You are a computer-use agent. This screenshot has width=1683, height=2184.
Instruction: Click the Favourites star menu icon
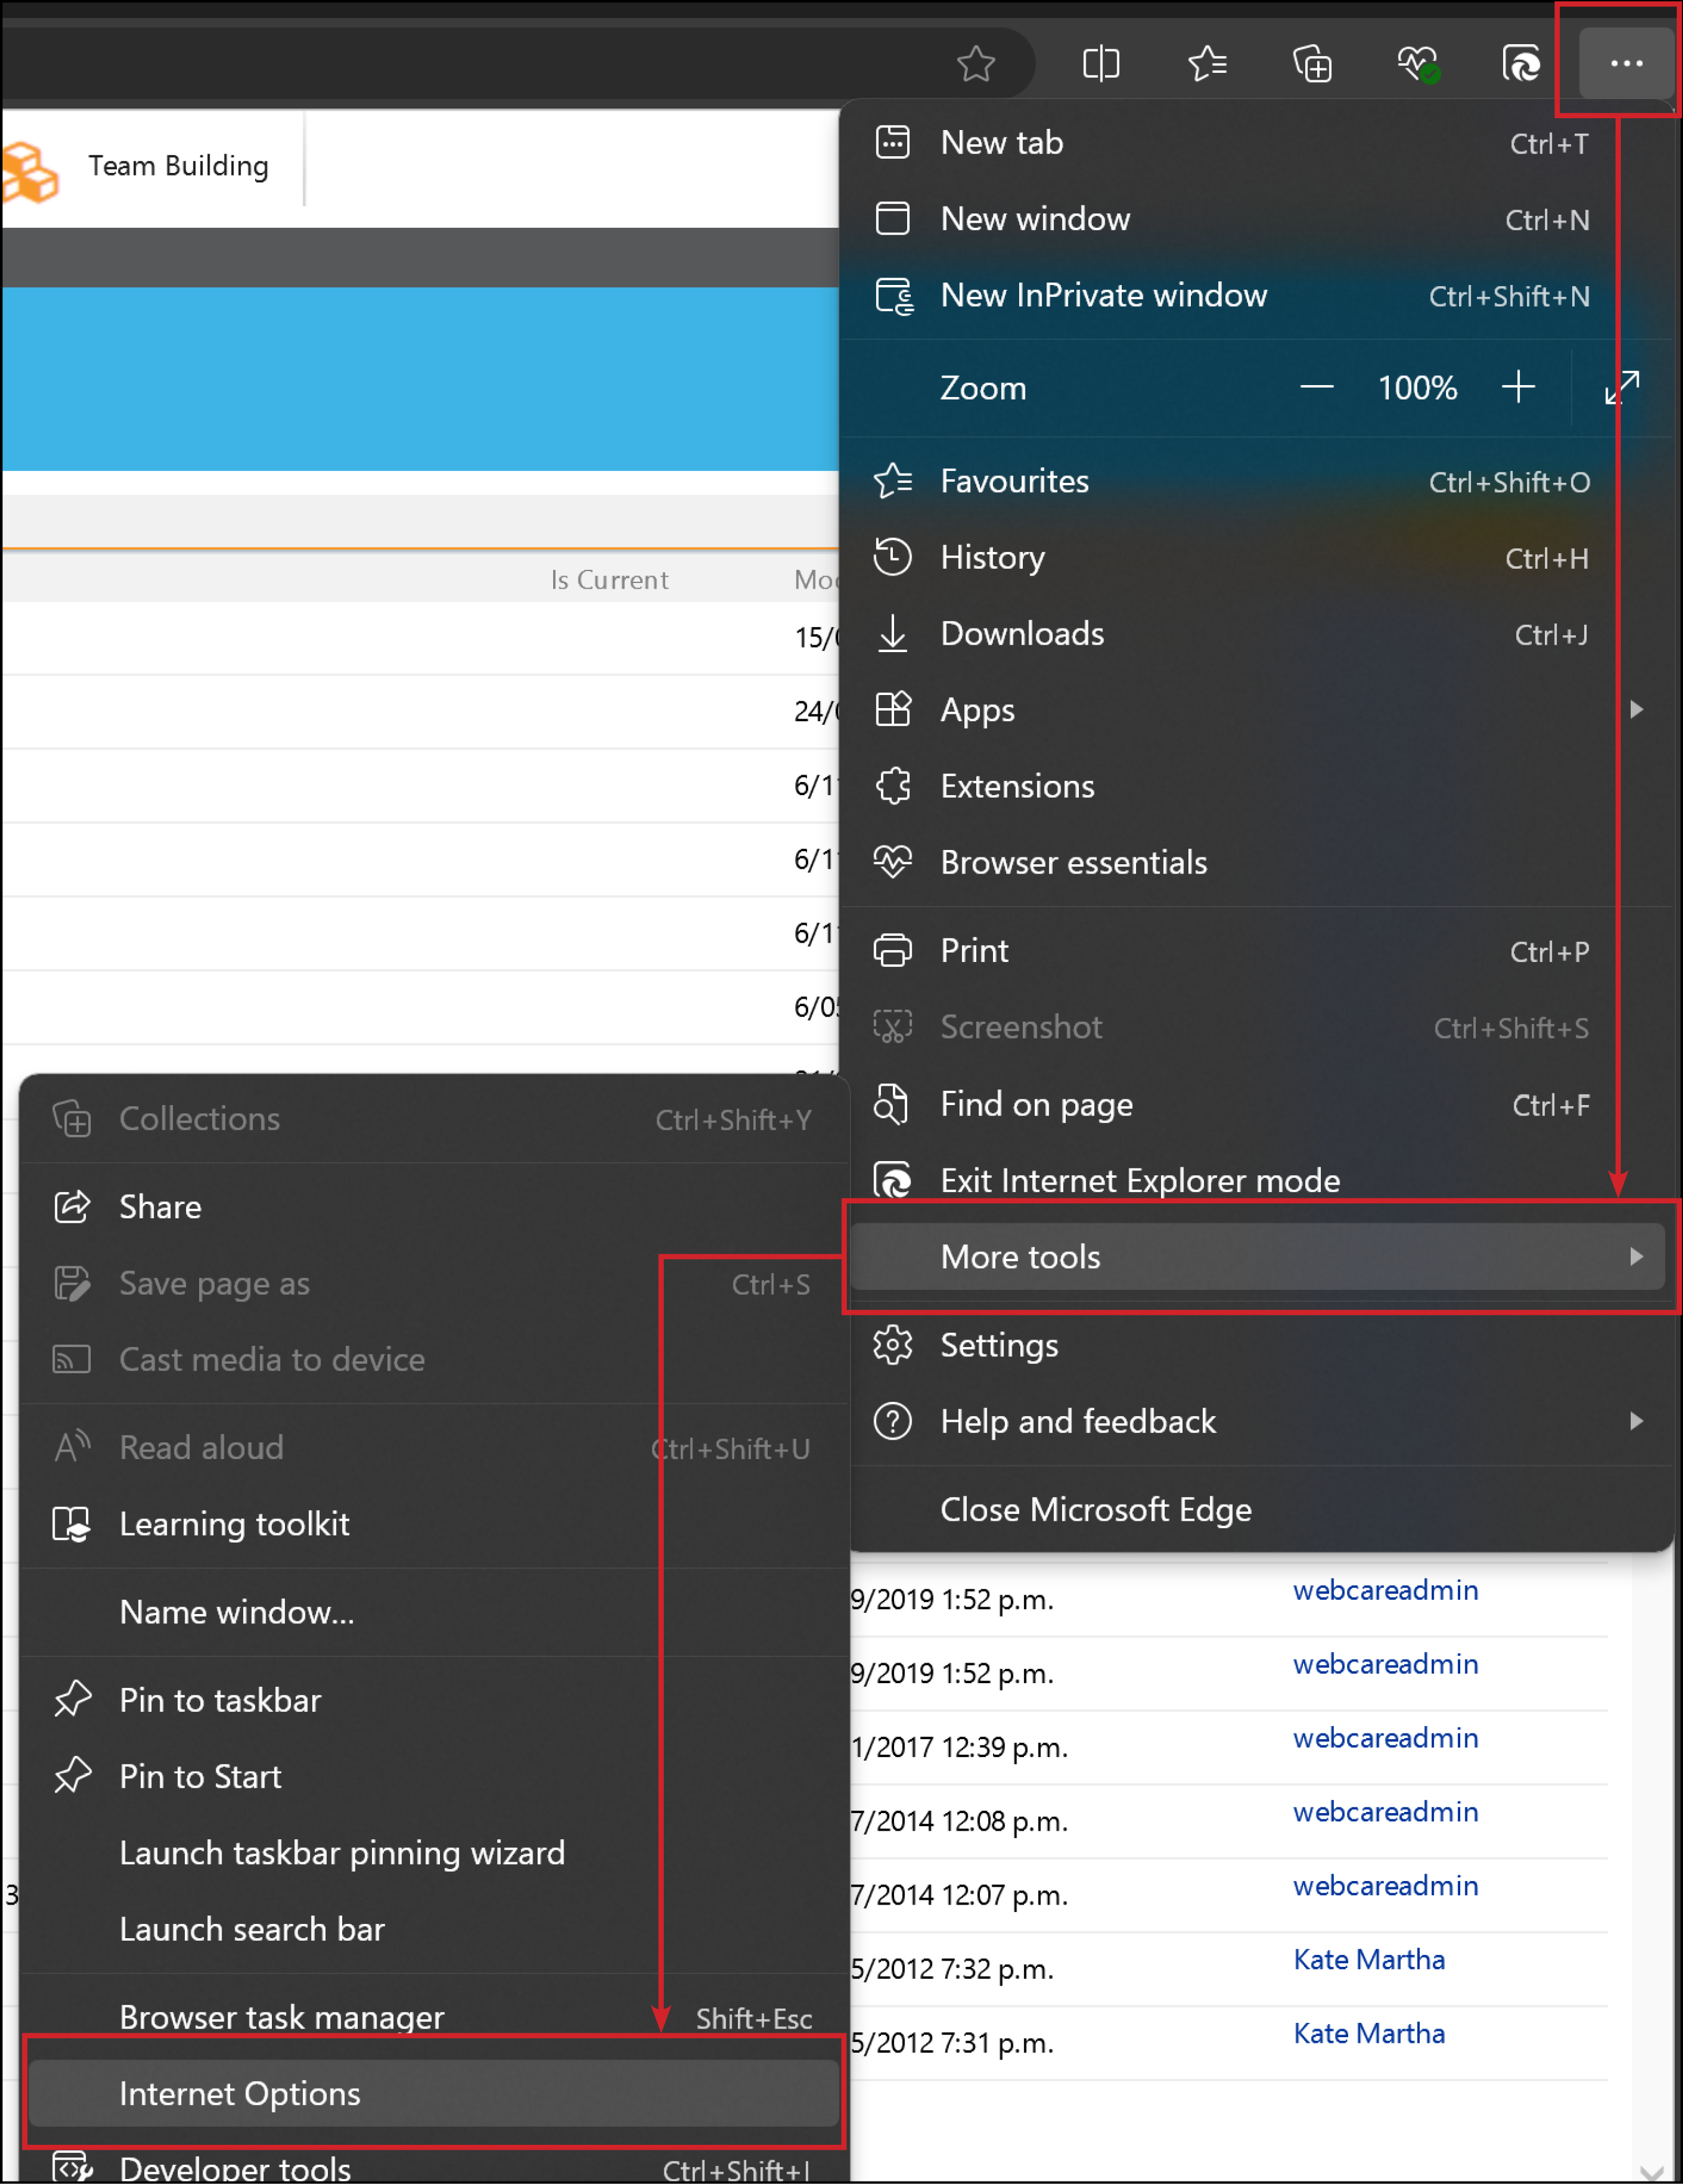(892, 482)
